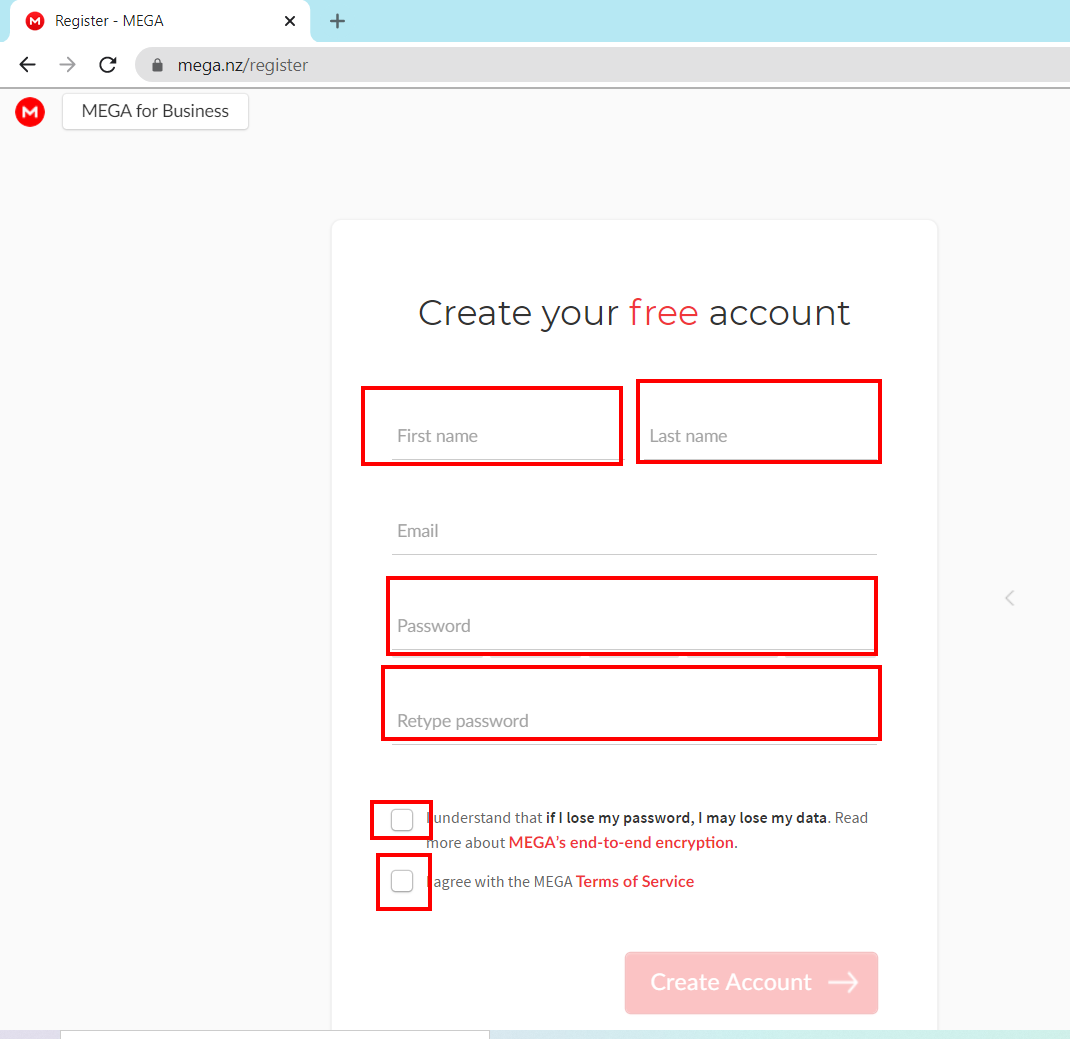Image resolution: width=1070 pixels, height=1039 pixels.
Task: Close the Register - MEGA tab
Action: tap(289, 21)
